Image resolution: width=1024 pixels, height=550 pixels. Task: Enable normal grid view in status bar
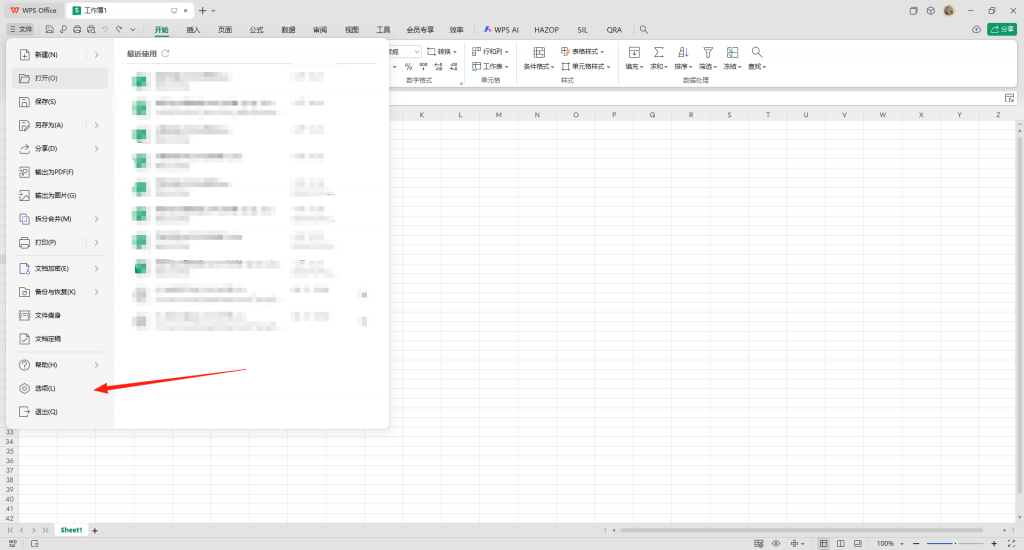[x=823, y=543]
